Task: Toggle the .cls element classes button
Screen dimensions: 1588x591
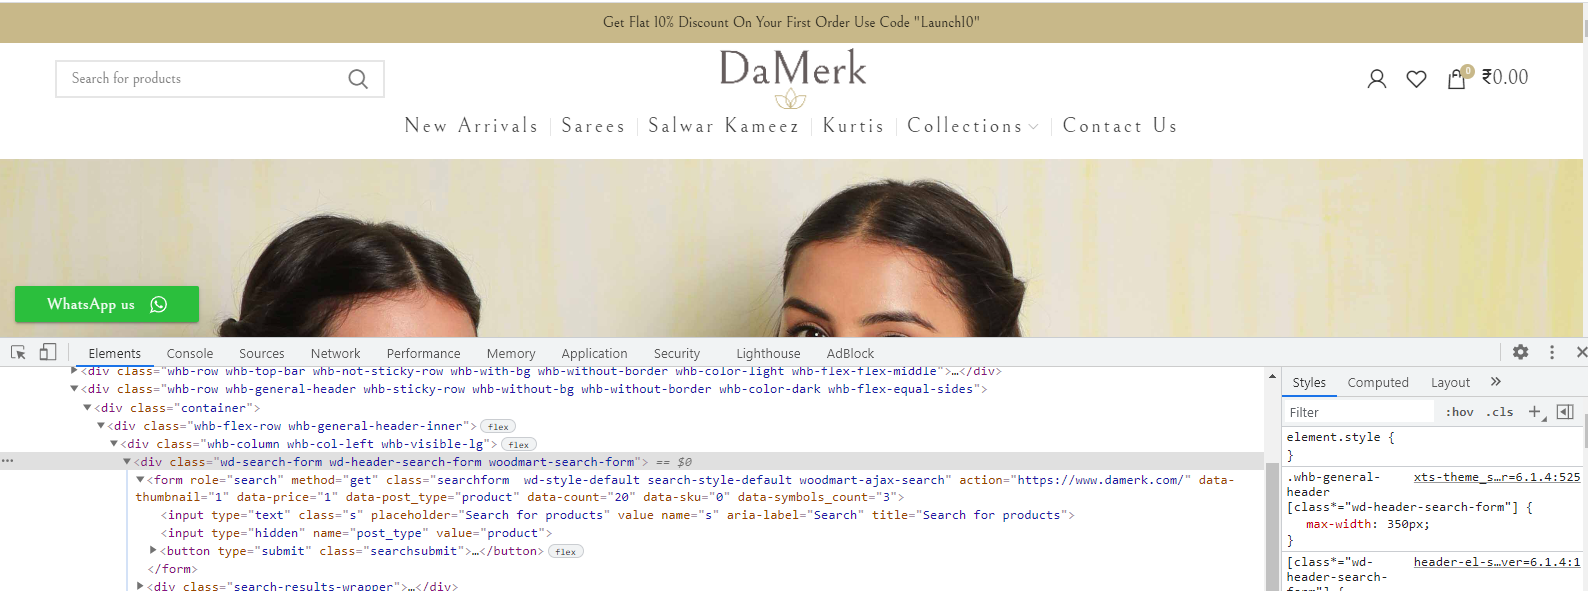Action: point(1500,412)
